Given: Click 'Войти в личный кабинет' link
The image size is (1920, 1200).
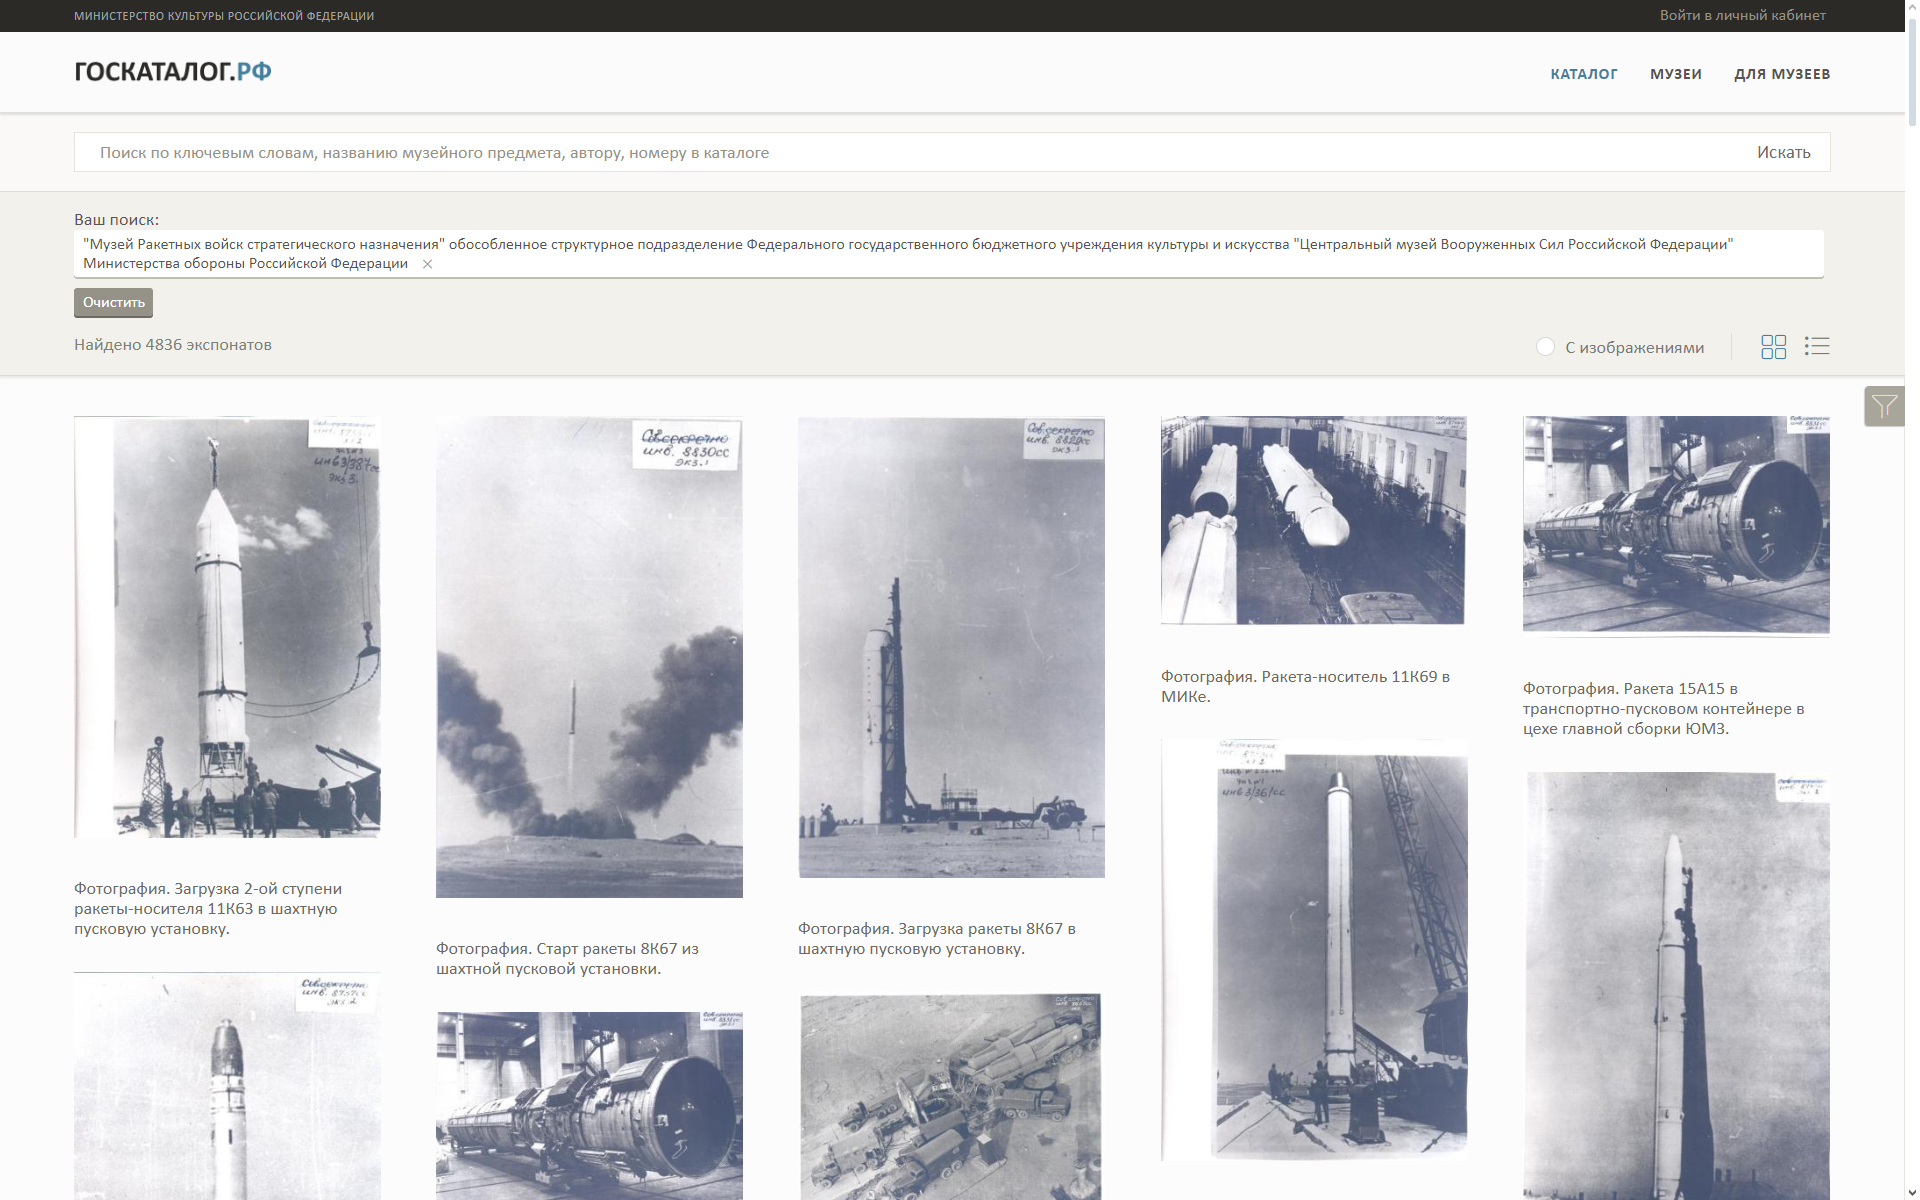Looking at the screenshot, I should [x=1742, y=15].
